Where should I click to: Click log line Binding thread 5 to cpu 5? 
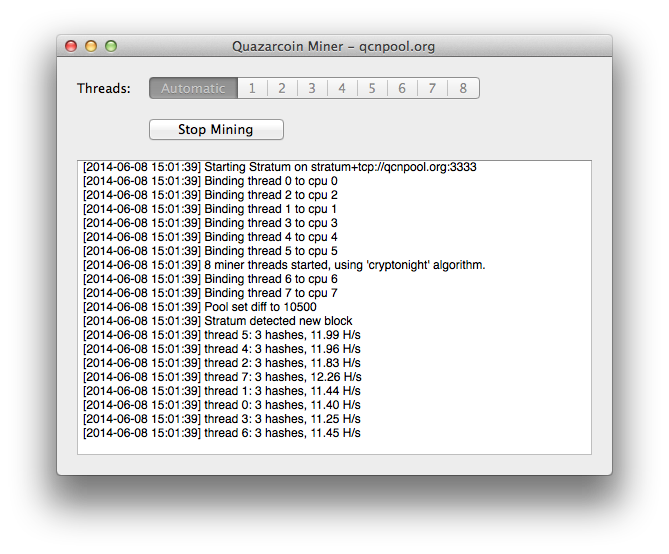pyautogui.click(x=210, y=251)
